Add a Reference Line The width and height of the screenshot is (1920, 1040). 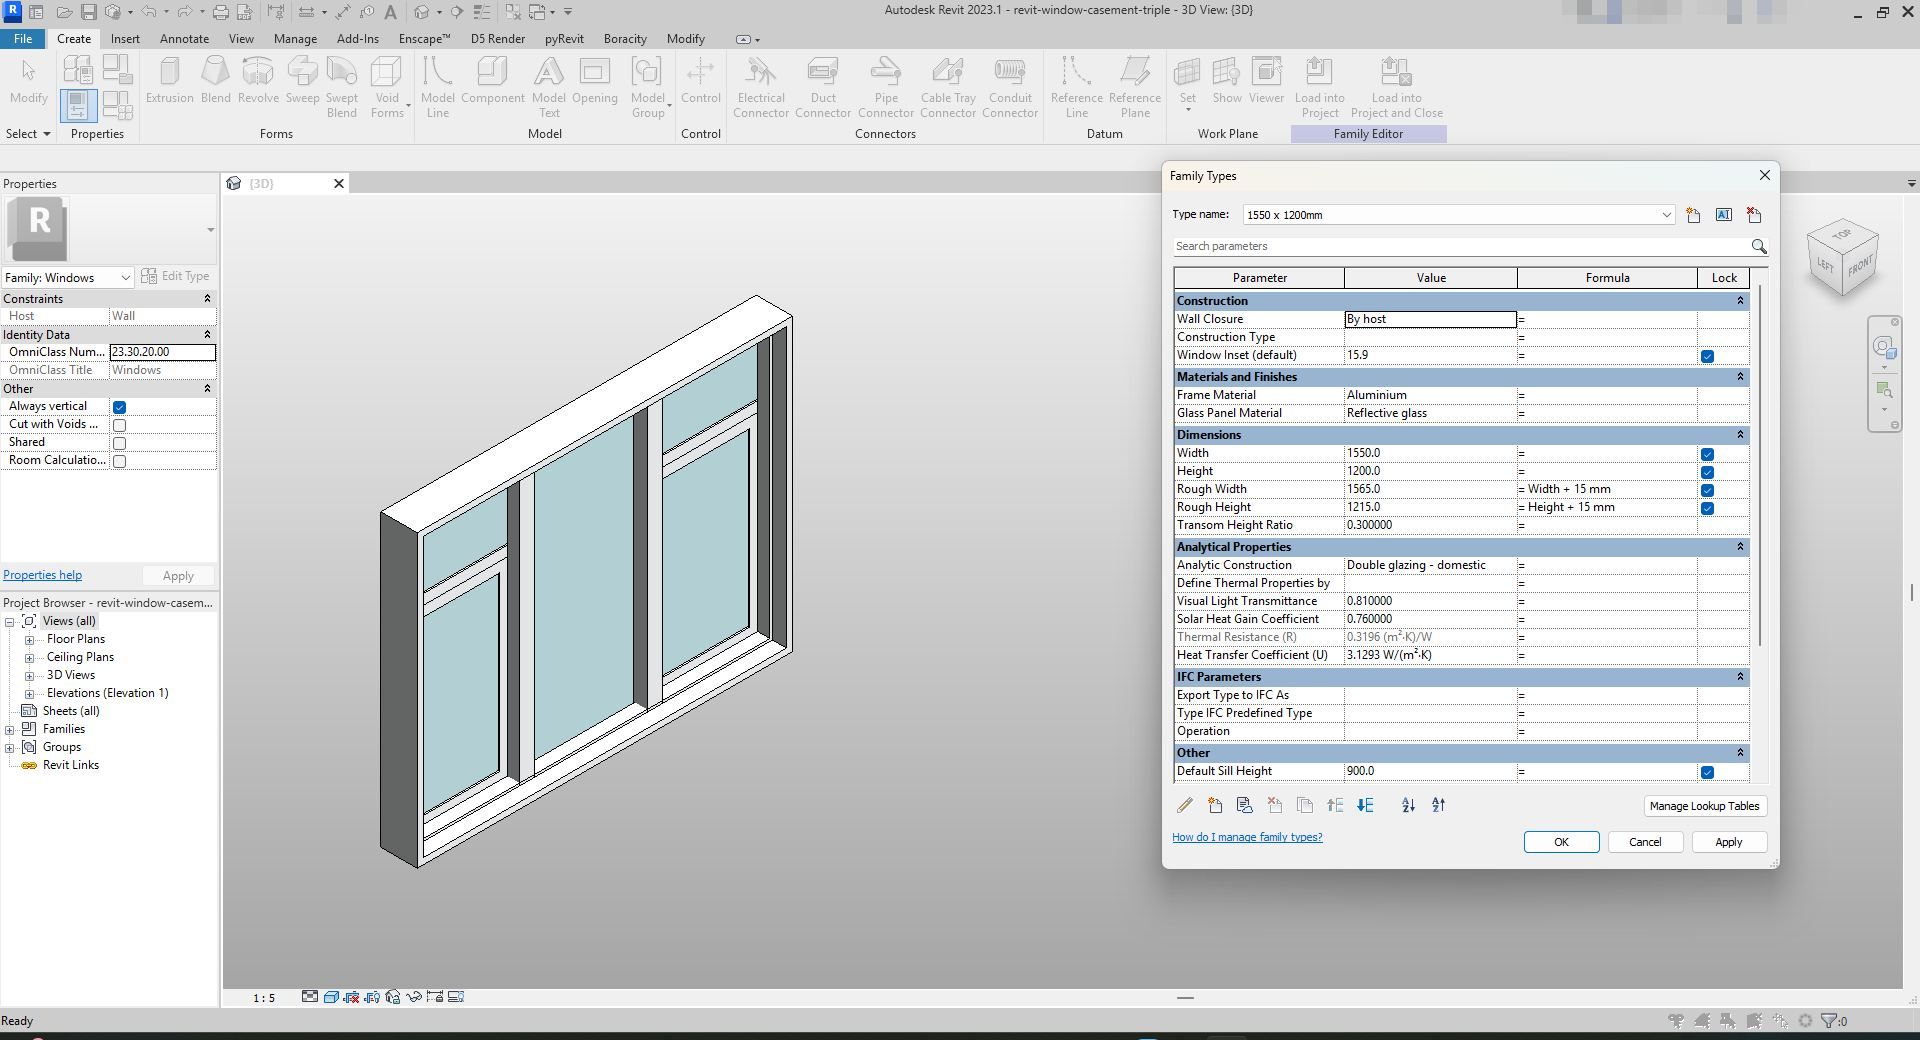(x=1076, y=87)
